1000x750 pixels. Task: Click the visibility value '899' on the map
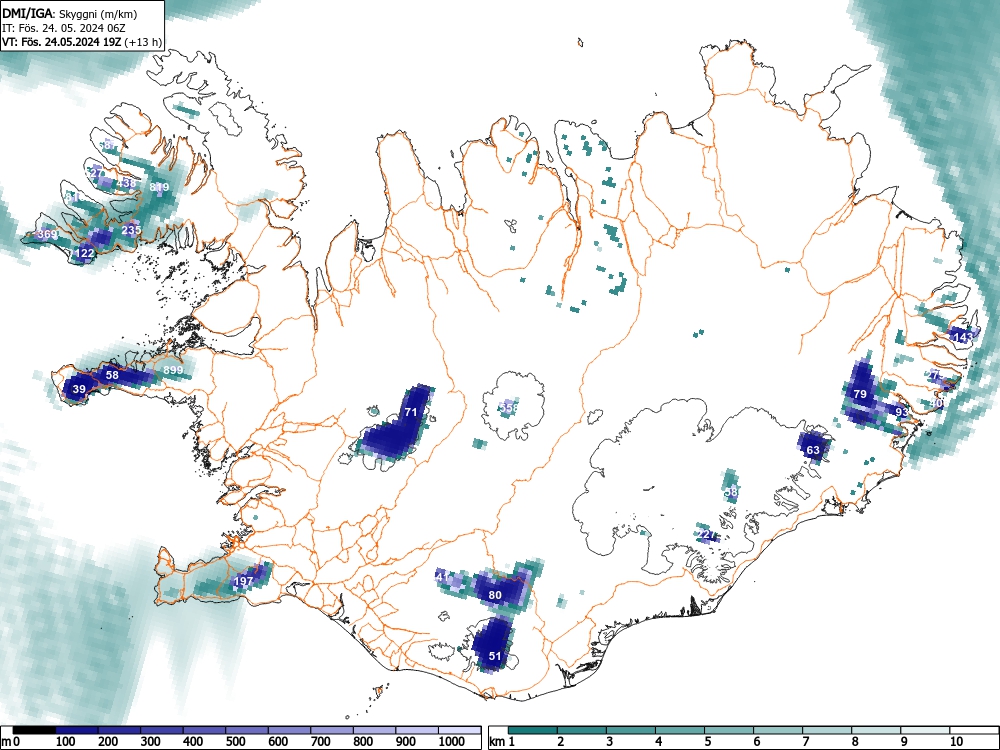(173, 370)
